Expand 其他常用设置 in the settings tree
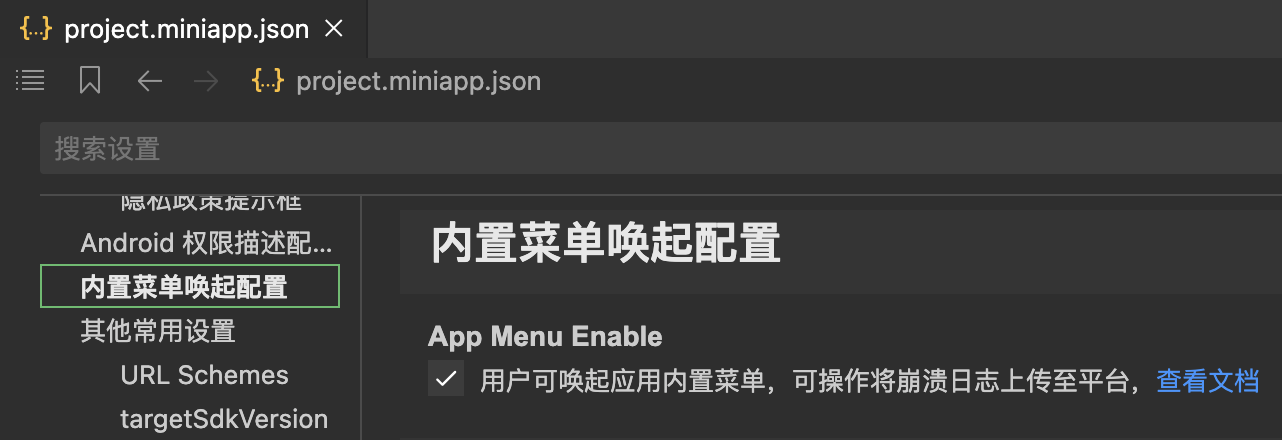The image size is (1282, 440). (158, 330)
